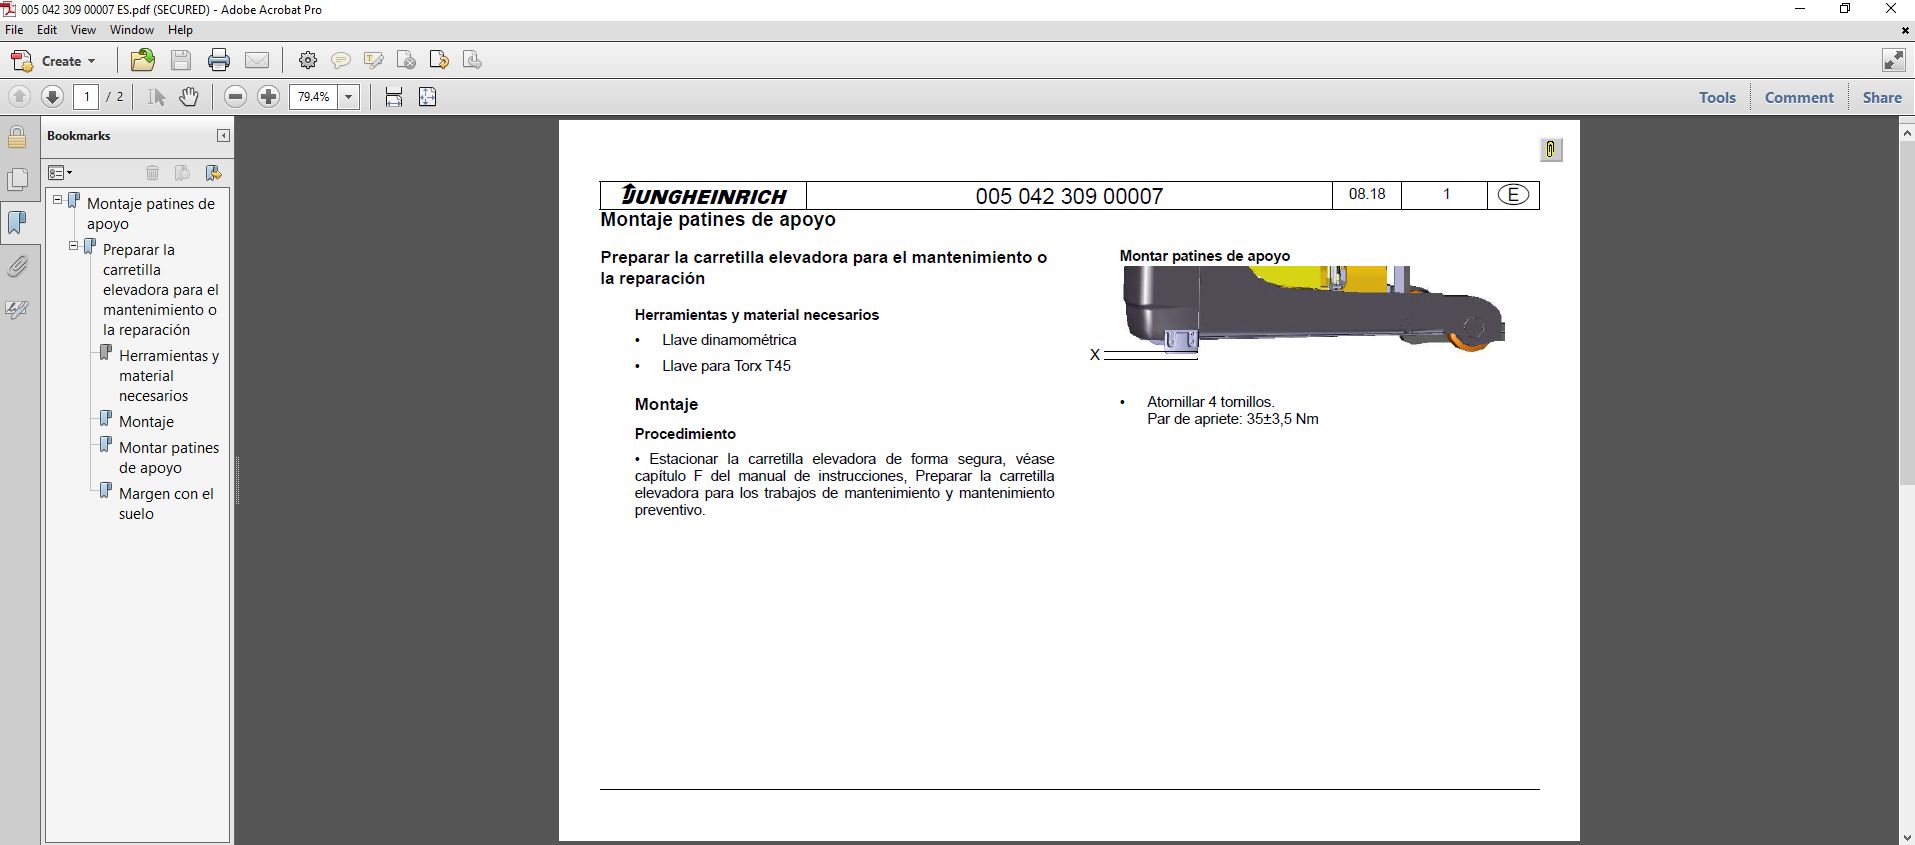Open the Share pane
Screen dimensions: 1915x845
[1882, 97]
